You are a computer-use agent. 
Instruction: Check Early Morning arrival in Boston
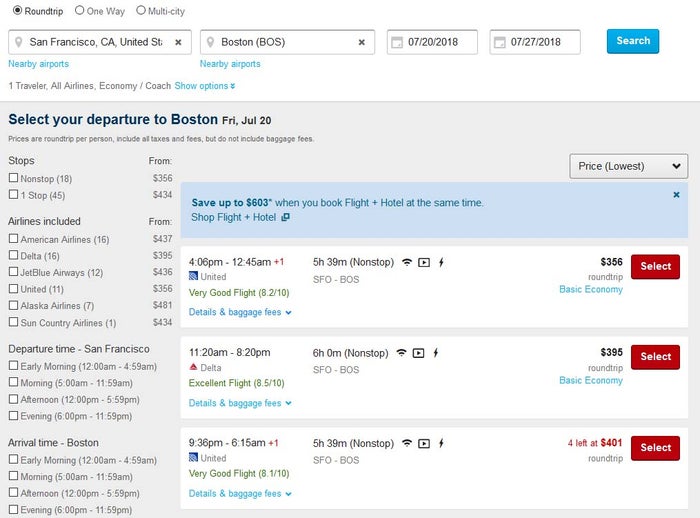[x=13, y=459]
